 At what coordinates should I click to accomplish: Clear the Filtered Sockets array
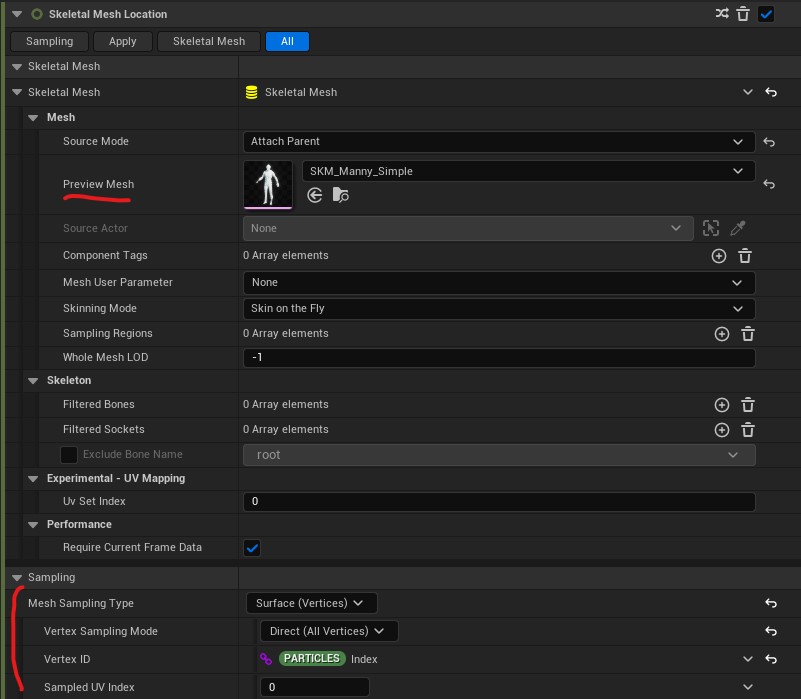(748, 430)
